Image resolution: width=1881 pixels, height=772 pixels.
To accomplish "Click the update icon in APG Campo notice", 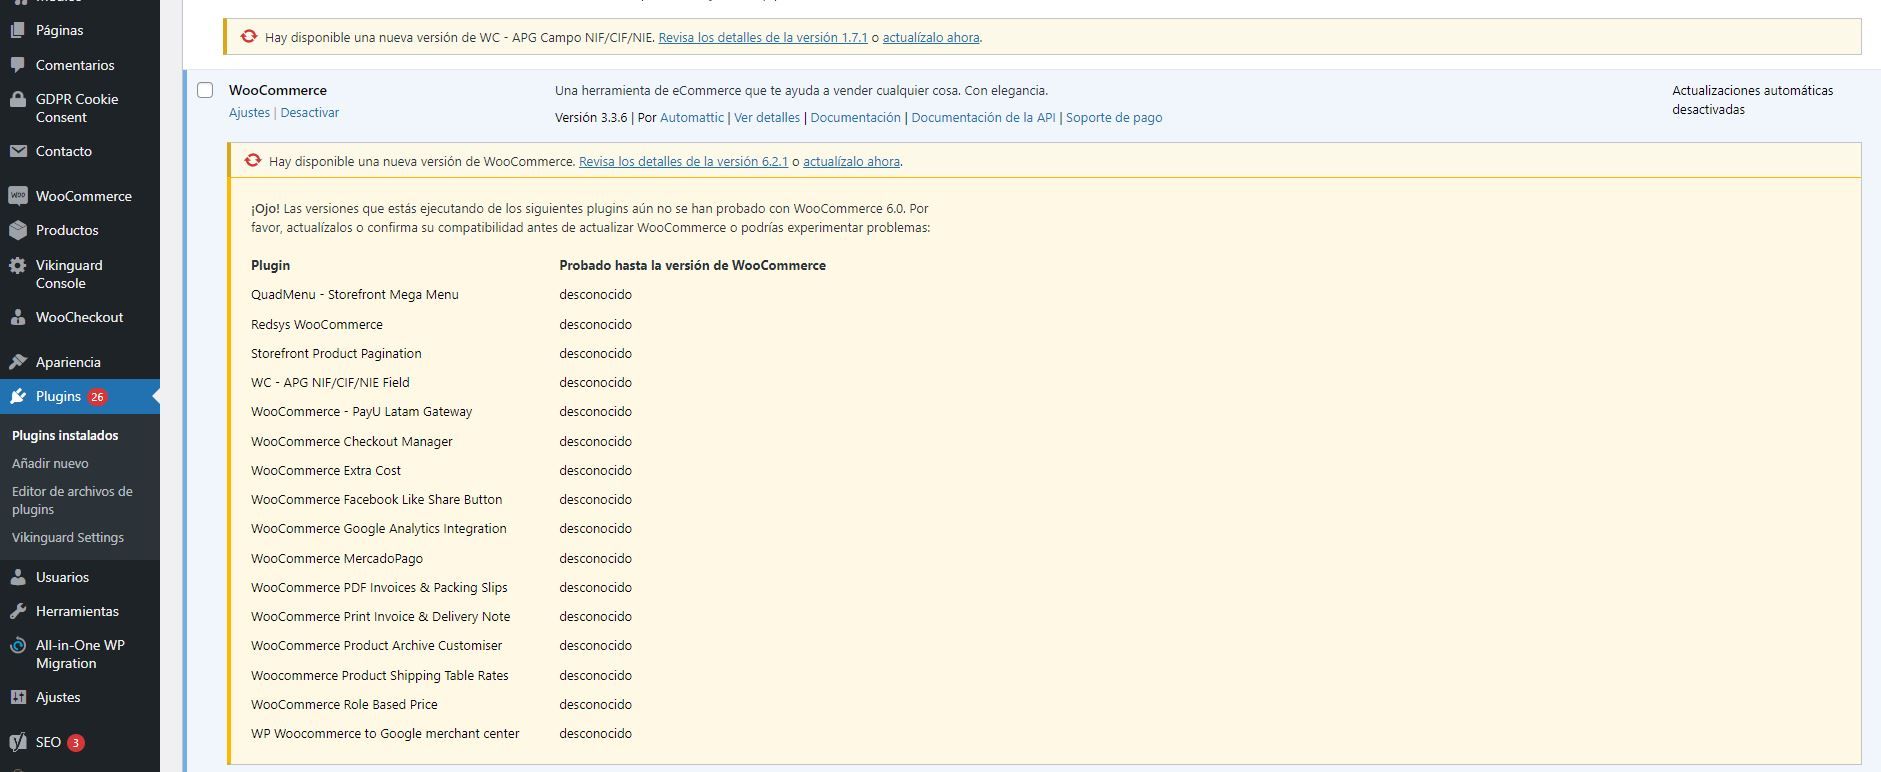I will 249,37.
